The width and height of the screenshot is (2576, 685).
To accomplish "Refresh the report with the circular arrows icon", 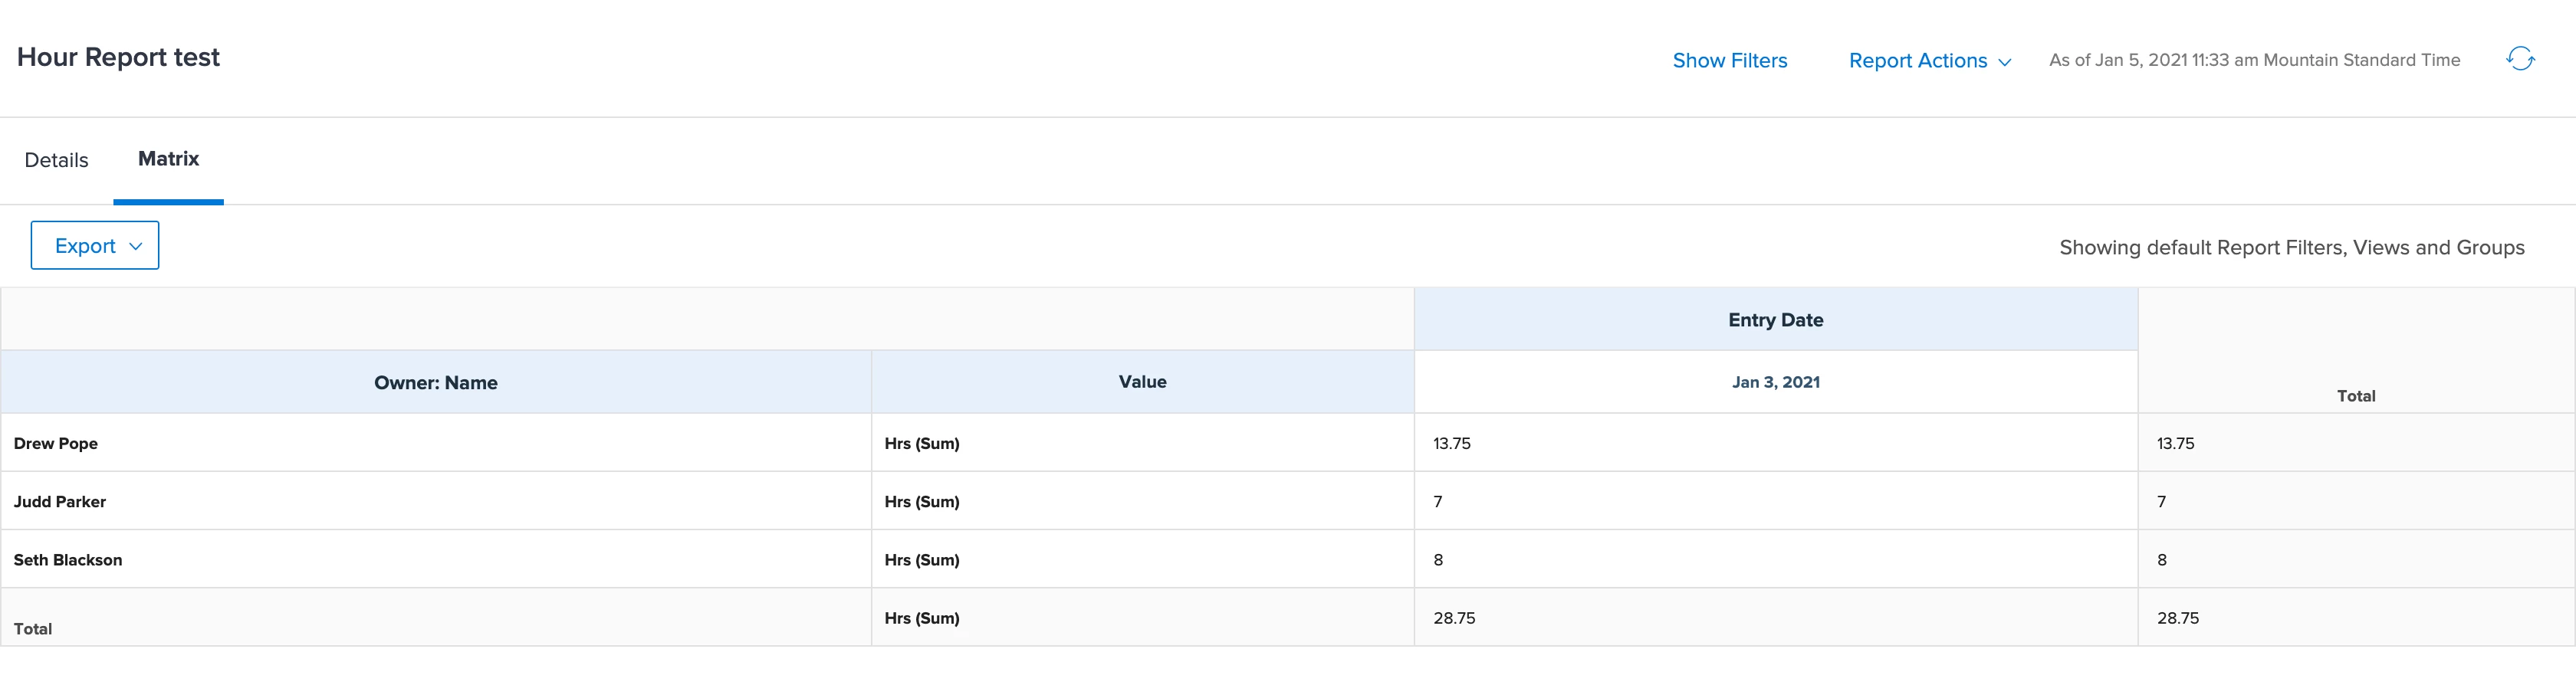I will click(x=2520, y=59).
